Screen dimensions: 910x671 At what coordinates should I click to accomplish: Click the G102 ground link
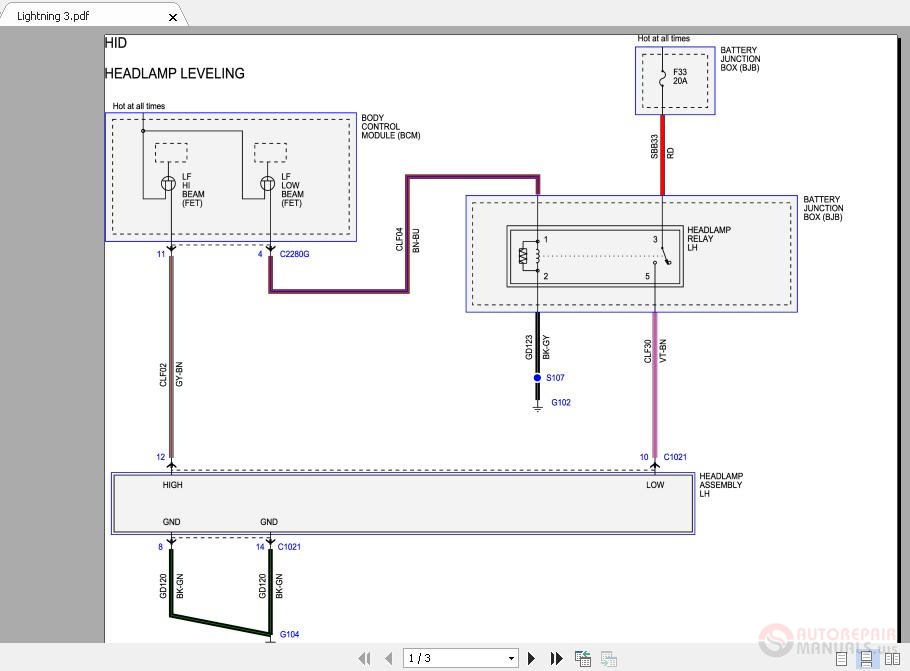pos(561,402)
